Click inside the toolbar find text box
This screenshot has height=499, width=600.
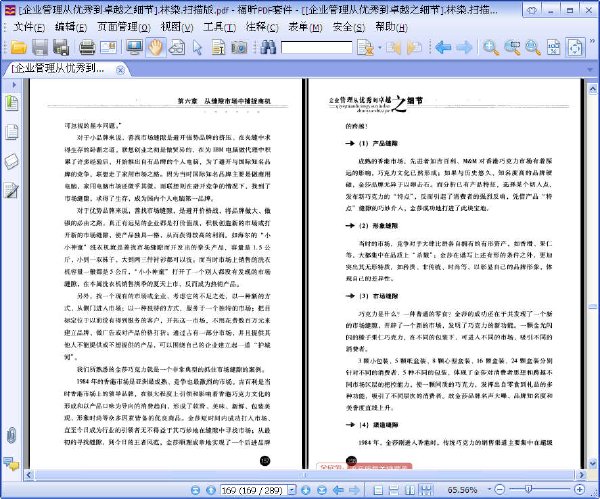pyautogui.click(x=316, y=48)
